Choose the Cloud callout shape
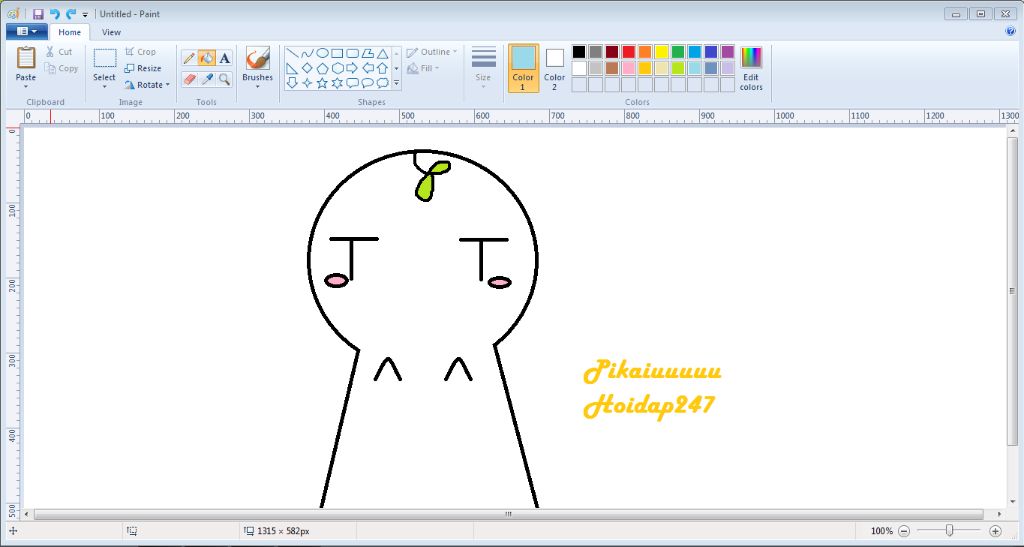1024x547 pixels. pos(383,83)
